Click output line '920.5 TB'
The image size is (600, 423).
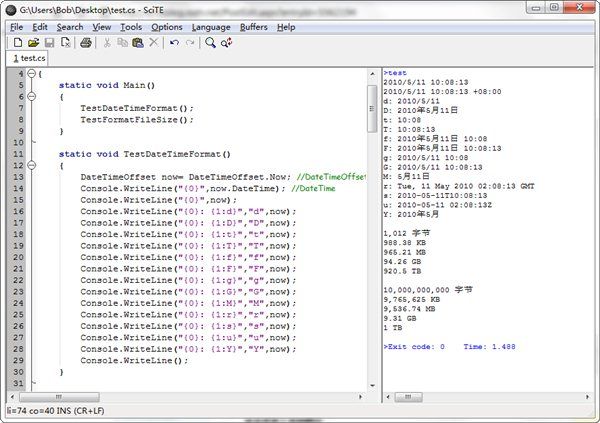tap(402, 271)
